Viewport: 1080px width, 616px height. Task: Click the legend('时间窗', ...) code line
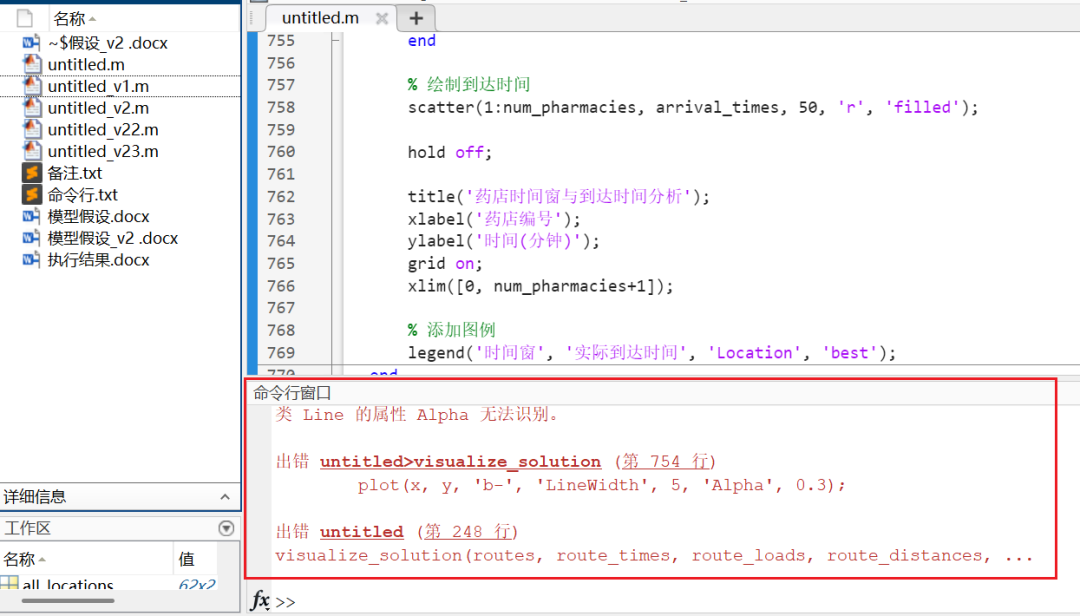click(652, 353)
